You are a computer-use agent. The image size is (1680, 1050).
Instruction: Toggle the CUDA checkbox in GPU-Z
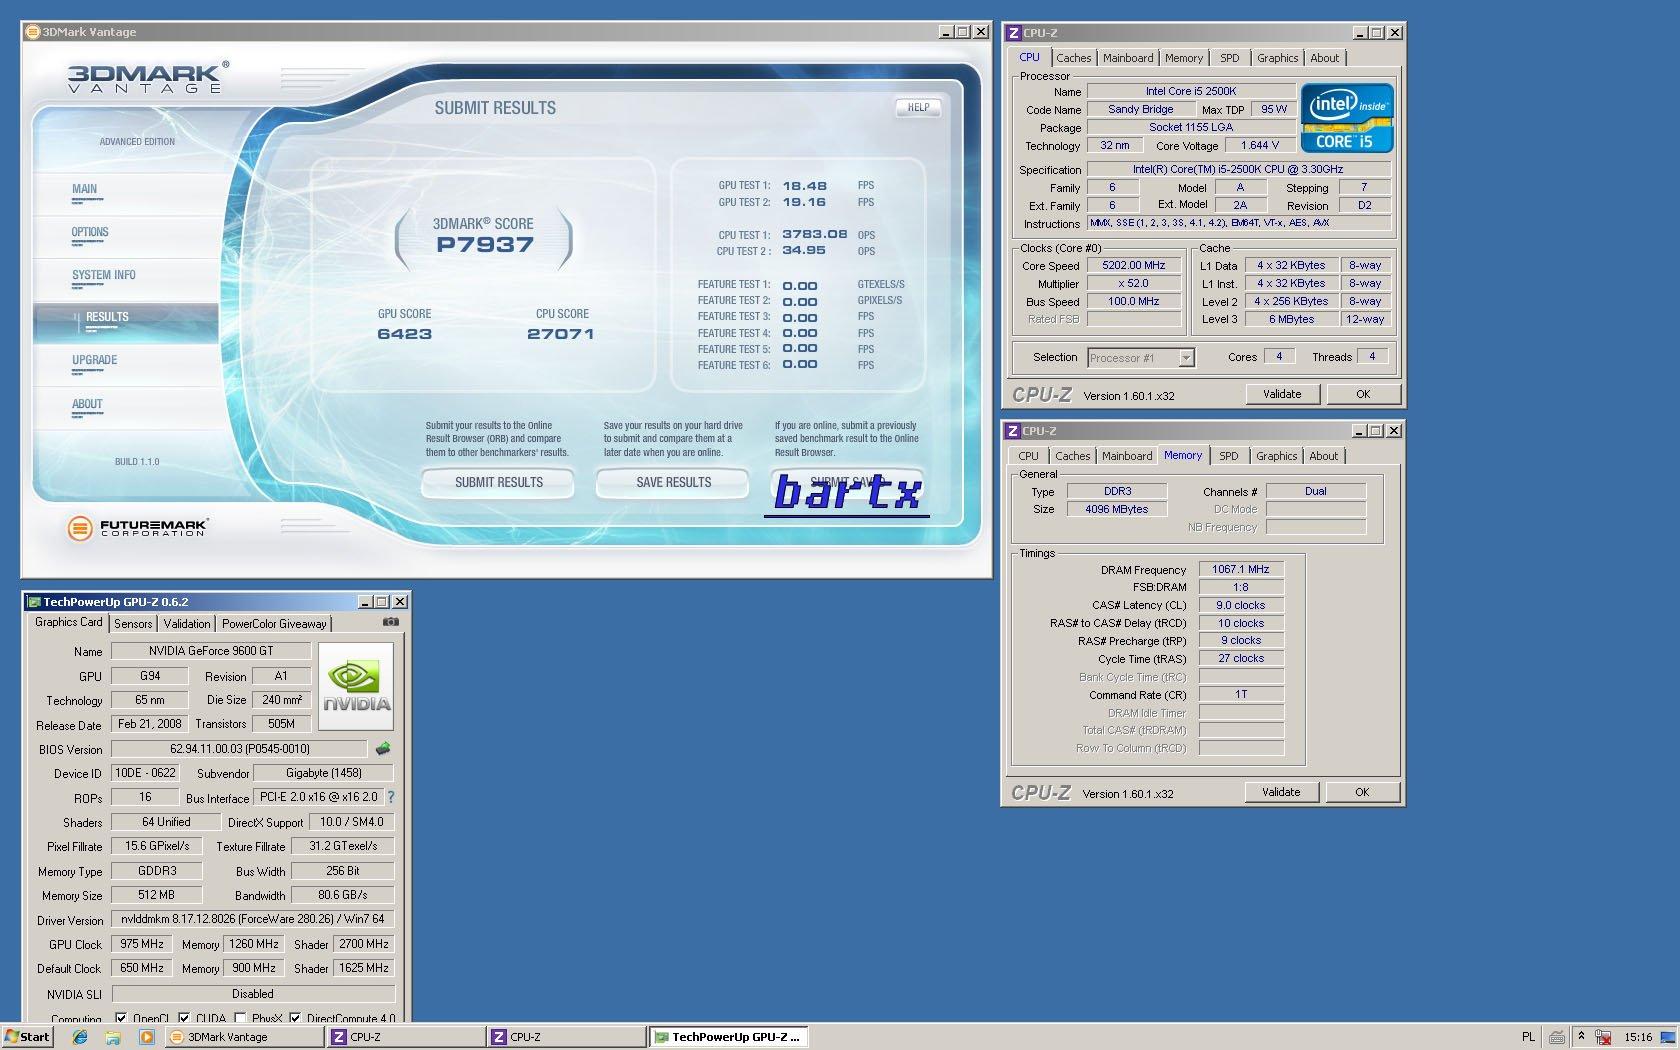pos(184,1018)
